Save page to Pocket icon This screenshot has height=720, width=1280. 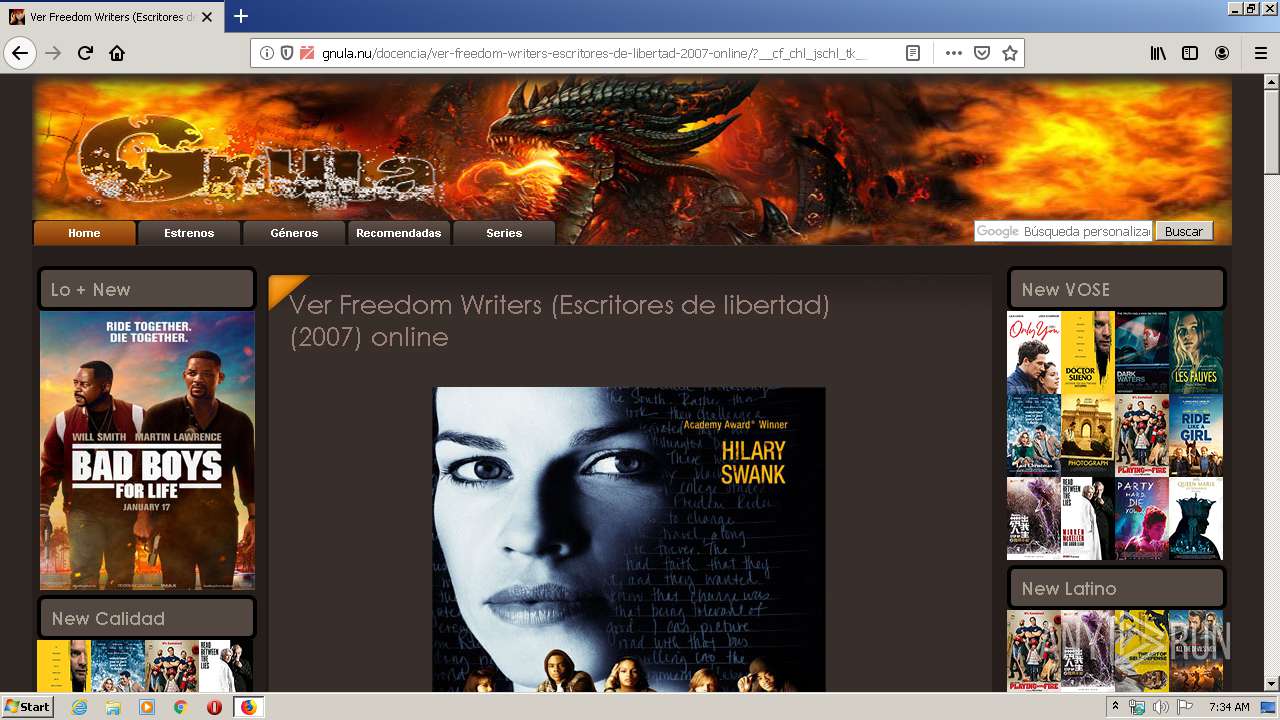click(982, 53)
